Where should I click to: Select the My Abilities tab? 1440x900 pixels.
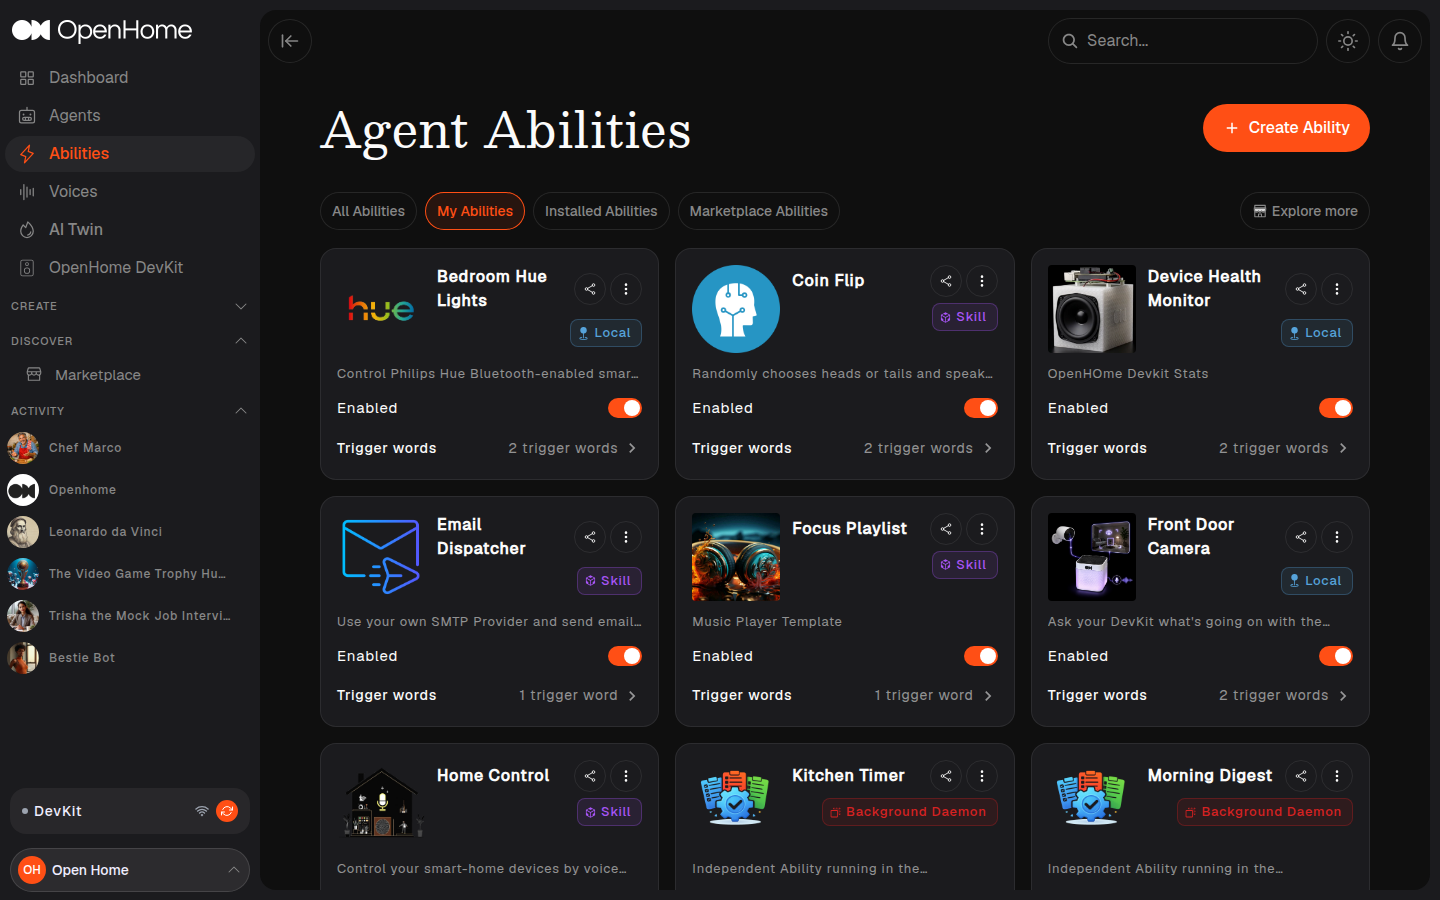pos(475,211)
